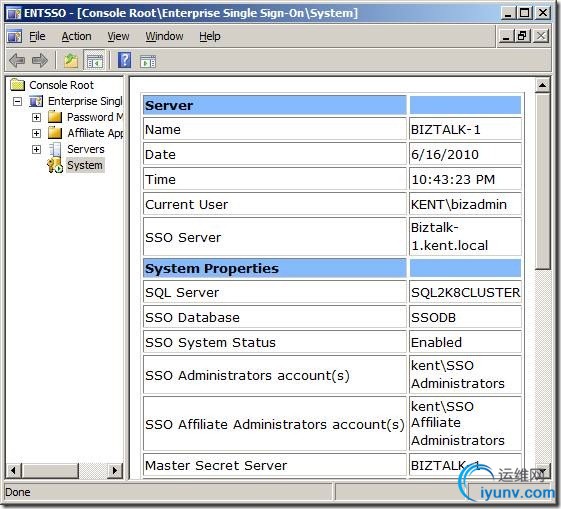Click the 'Server' section header
This screenshot has width=561, height=509.
coord(274,105)
